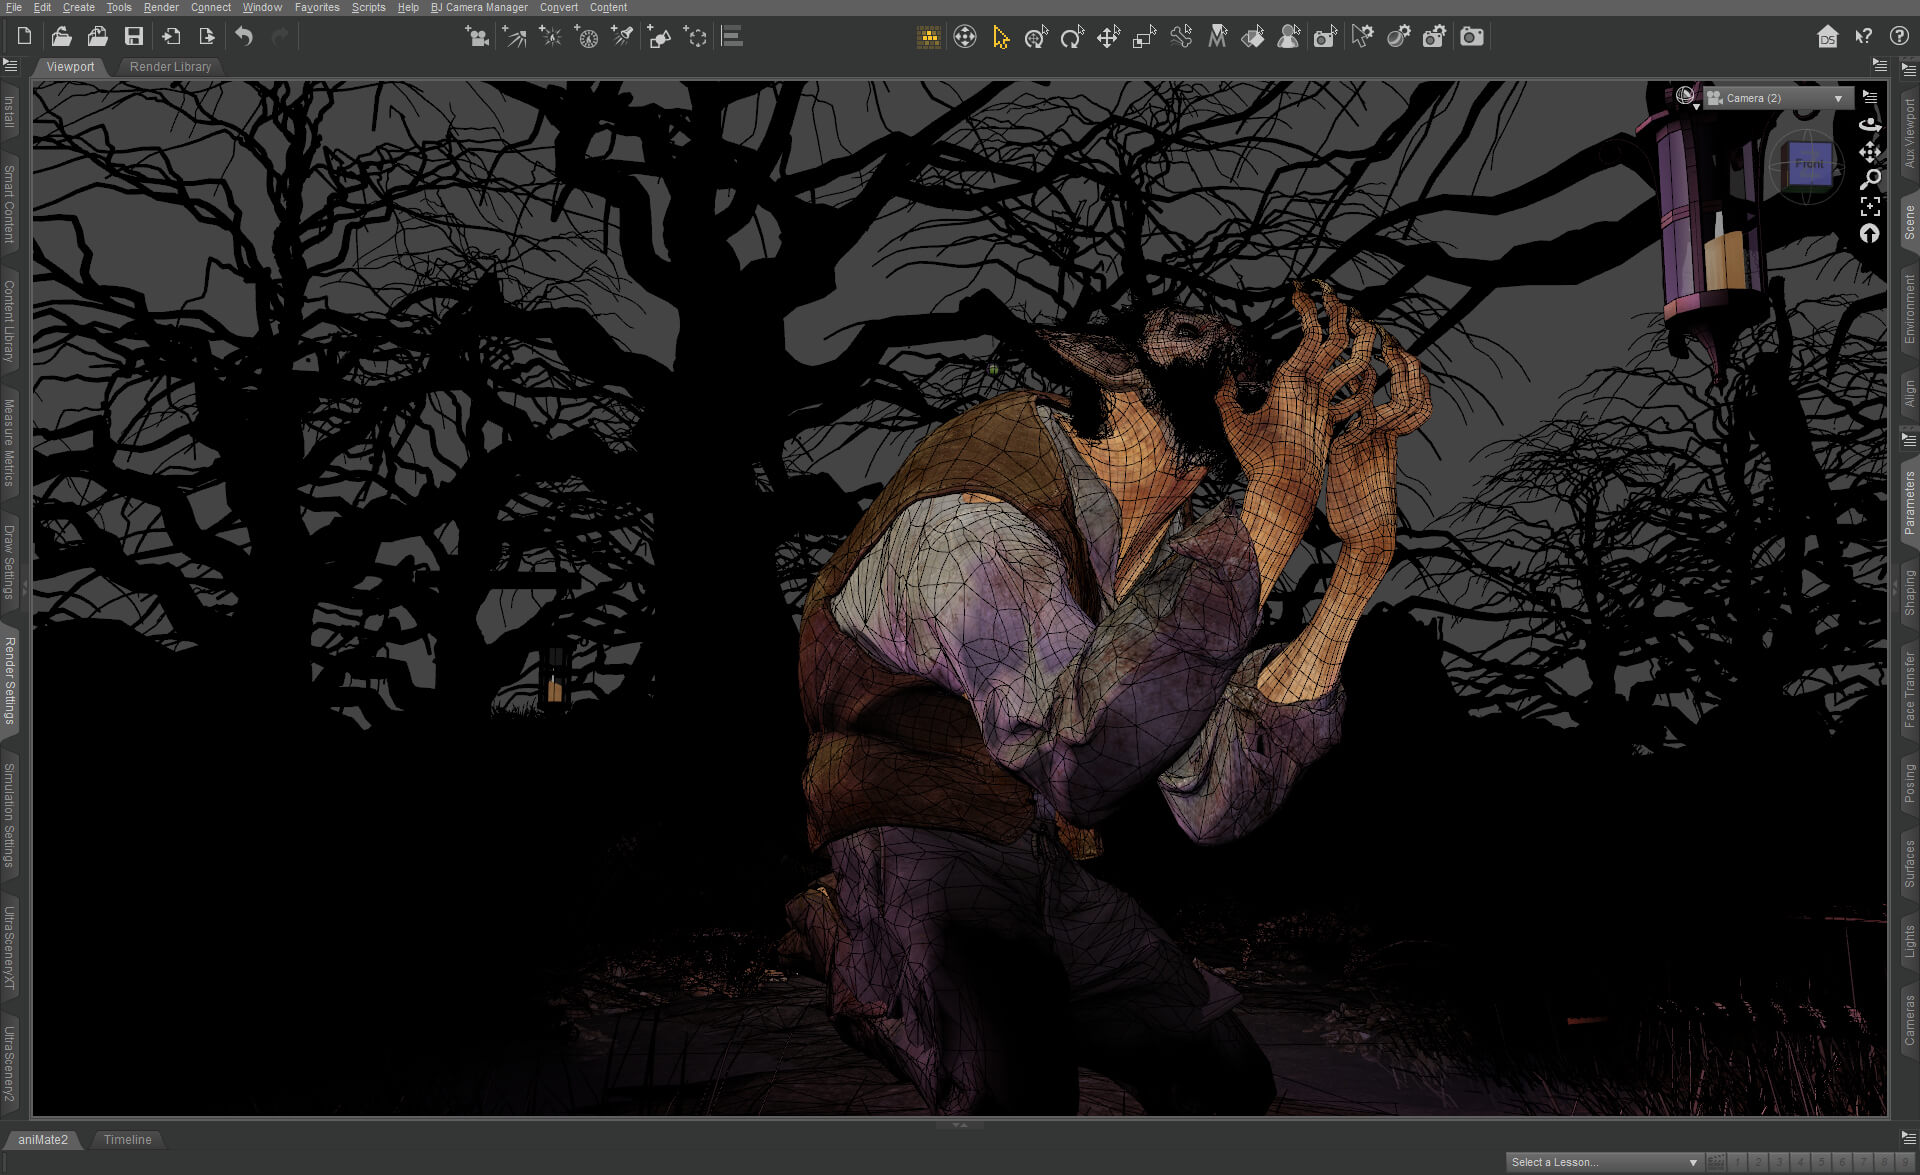Switch to the Timeline tab

(x=128, y=1139)
